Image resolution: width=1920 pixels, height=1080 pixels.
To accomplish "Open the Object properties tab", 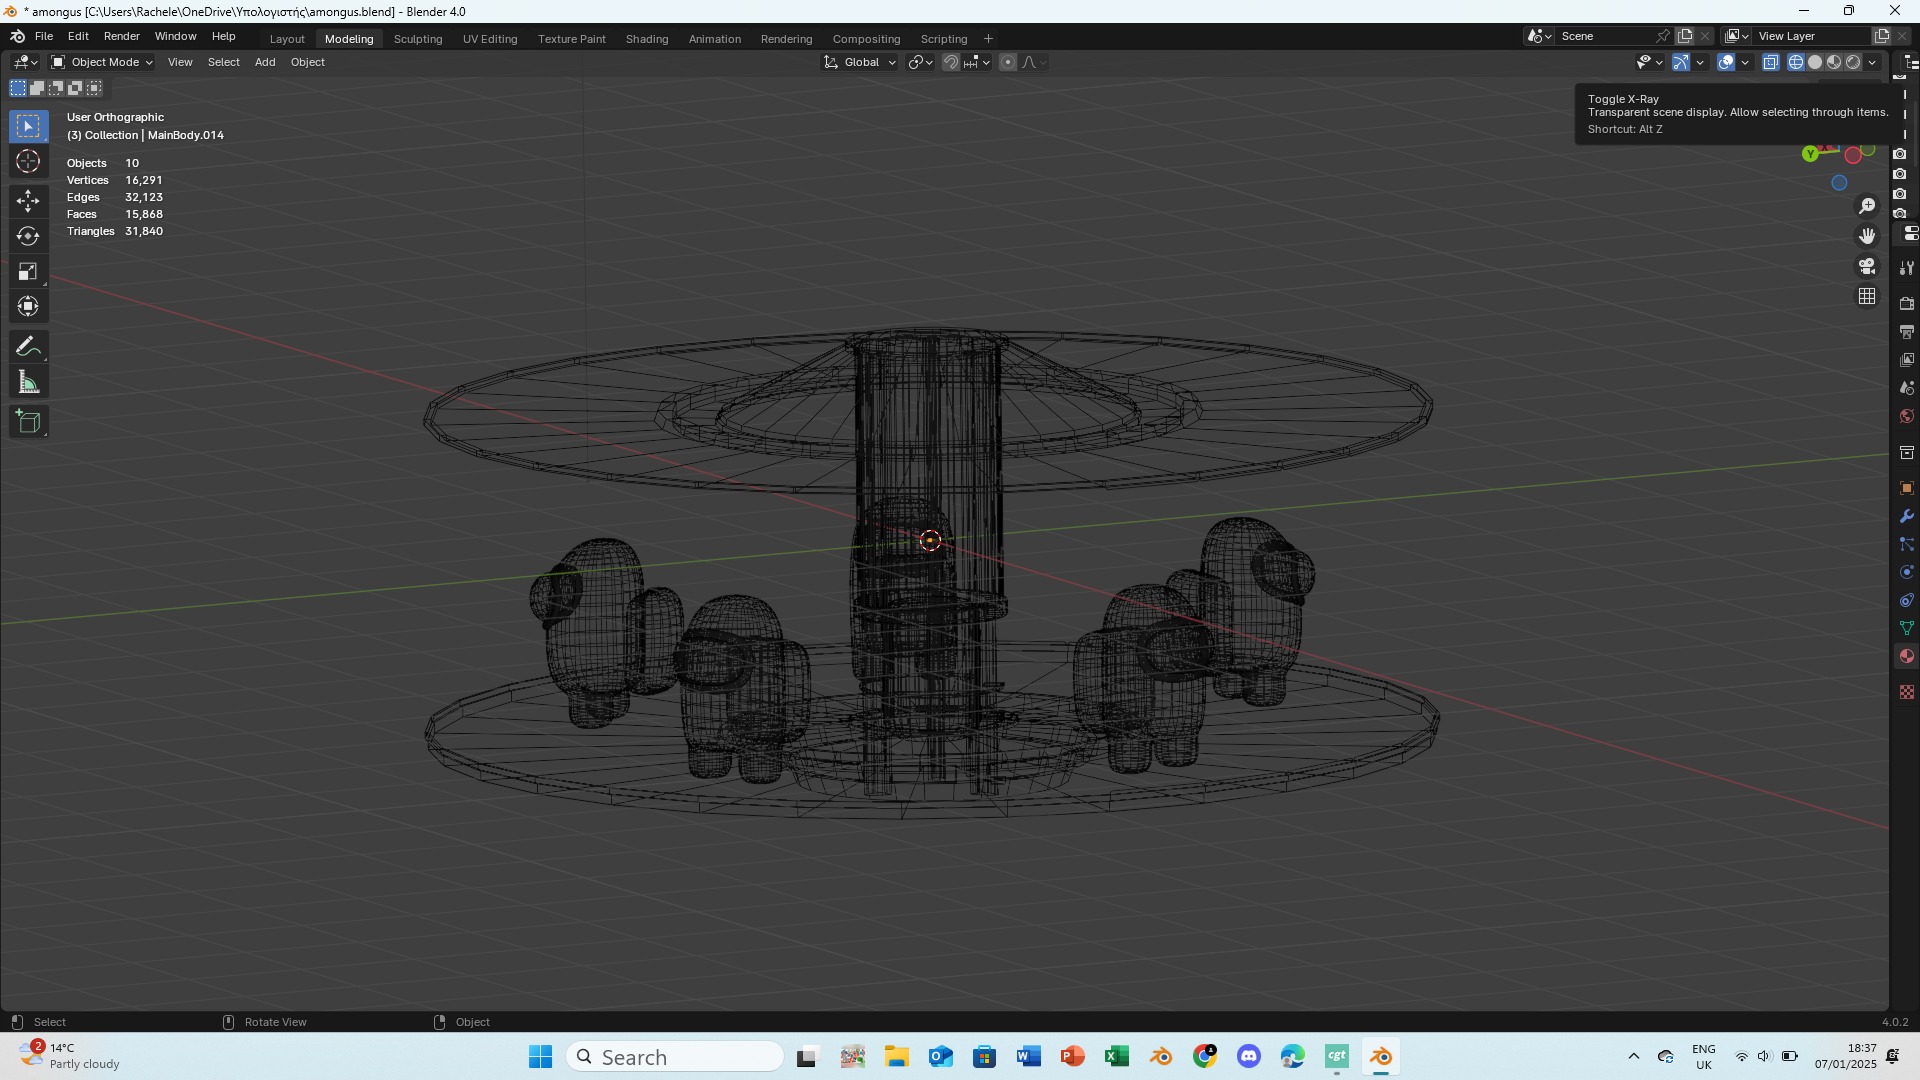I will coord(1907,489).
